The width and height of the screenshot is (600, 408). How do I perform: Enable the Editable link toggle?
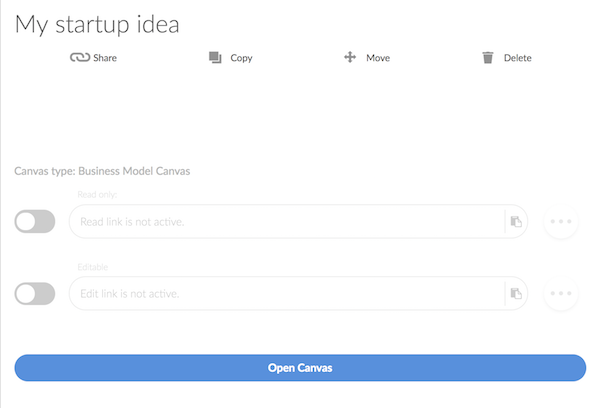point(35,294)
